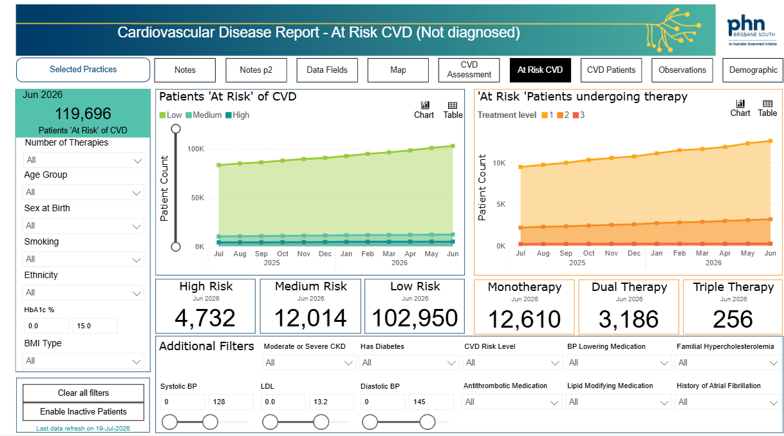Toggle the Low risk legend marker
The height and width of the screenshot is (436, 784).
click(162, 115)
